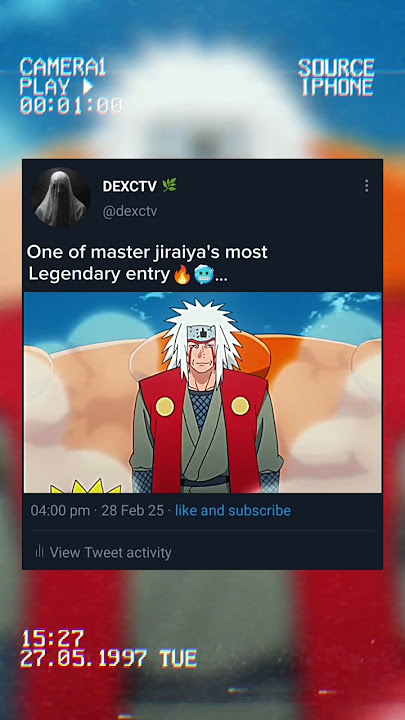Click the 'like and subscribe' link
The height and width of the screenshot is (720, 405).
coord(233,511)
